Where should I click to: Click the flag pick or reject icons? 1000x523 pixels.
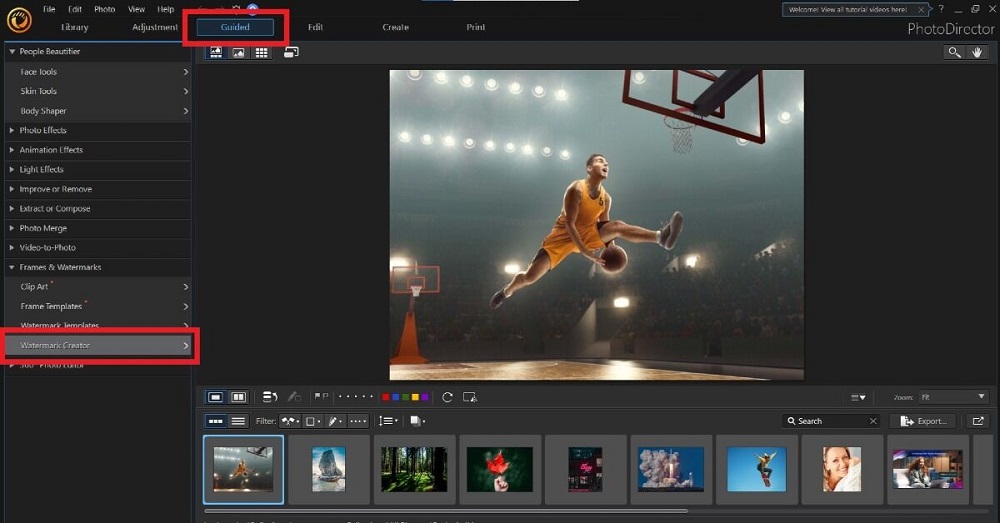click(x=321, y=397)
